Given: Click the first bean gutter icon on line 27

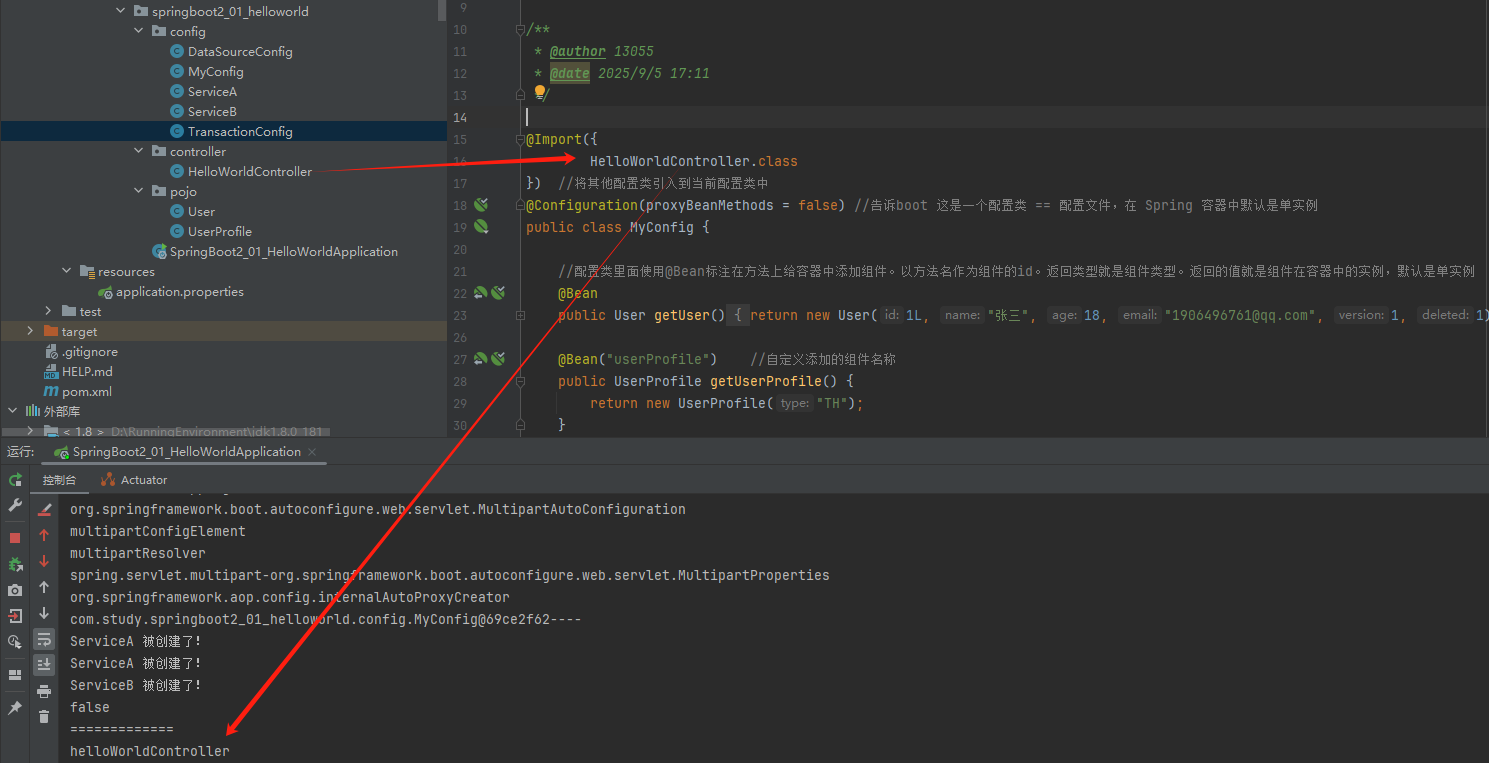Looking at the screenshot, I should pyautogui.click(x=480, y=359).
